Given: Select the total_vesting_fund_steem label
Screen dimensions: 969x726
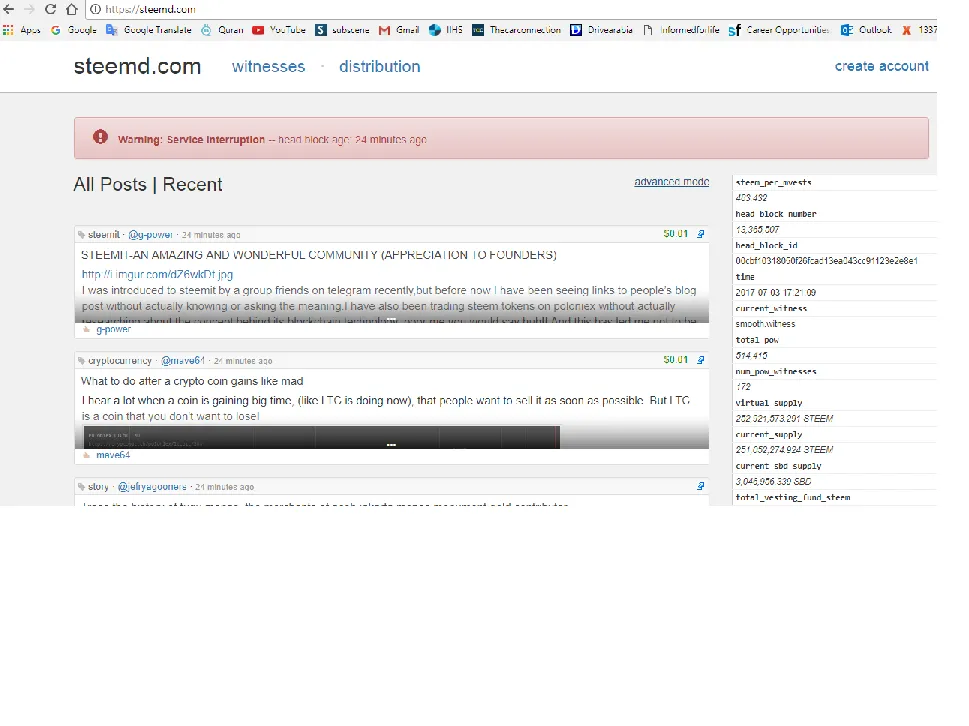Looking at the screenshot, I should click(793, 497).
